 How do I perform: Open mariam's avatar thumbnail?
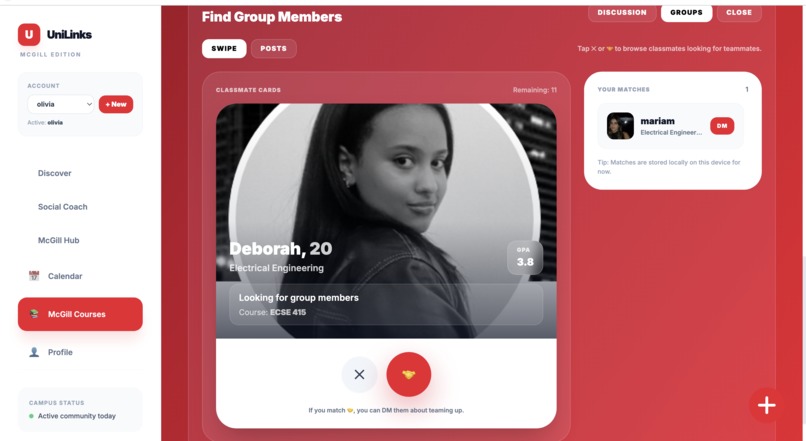click(x=620, y=126)
